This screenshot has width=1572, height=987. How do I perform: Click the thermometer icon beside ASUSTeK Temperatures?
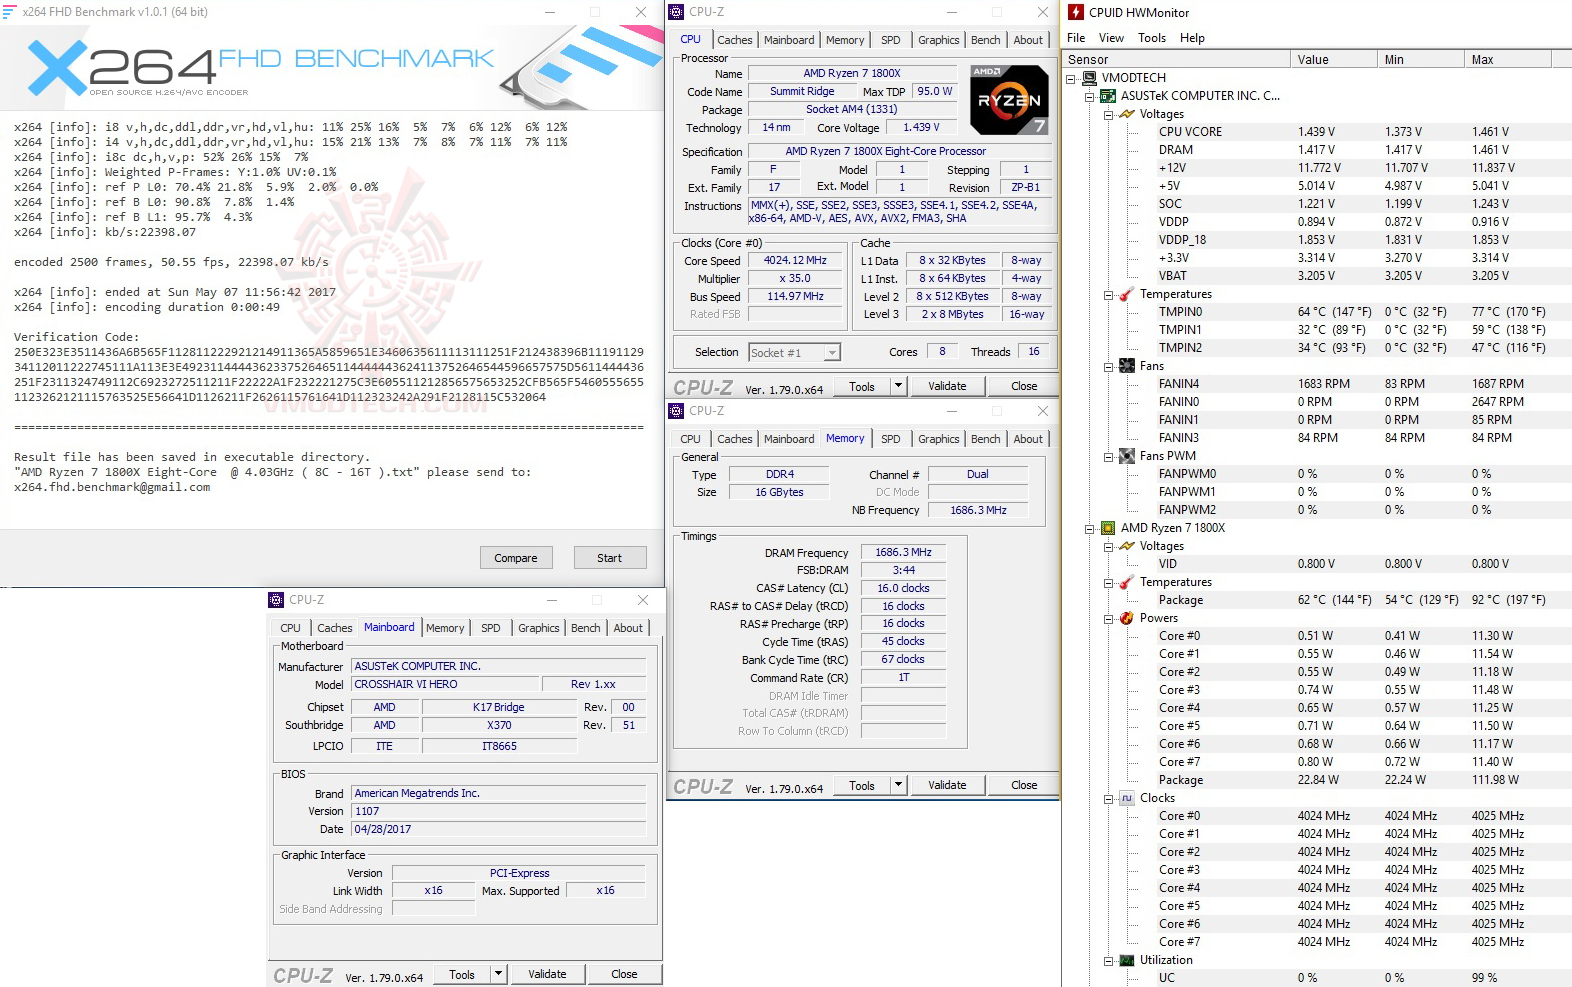[x=1127, y=294]
